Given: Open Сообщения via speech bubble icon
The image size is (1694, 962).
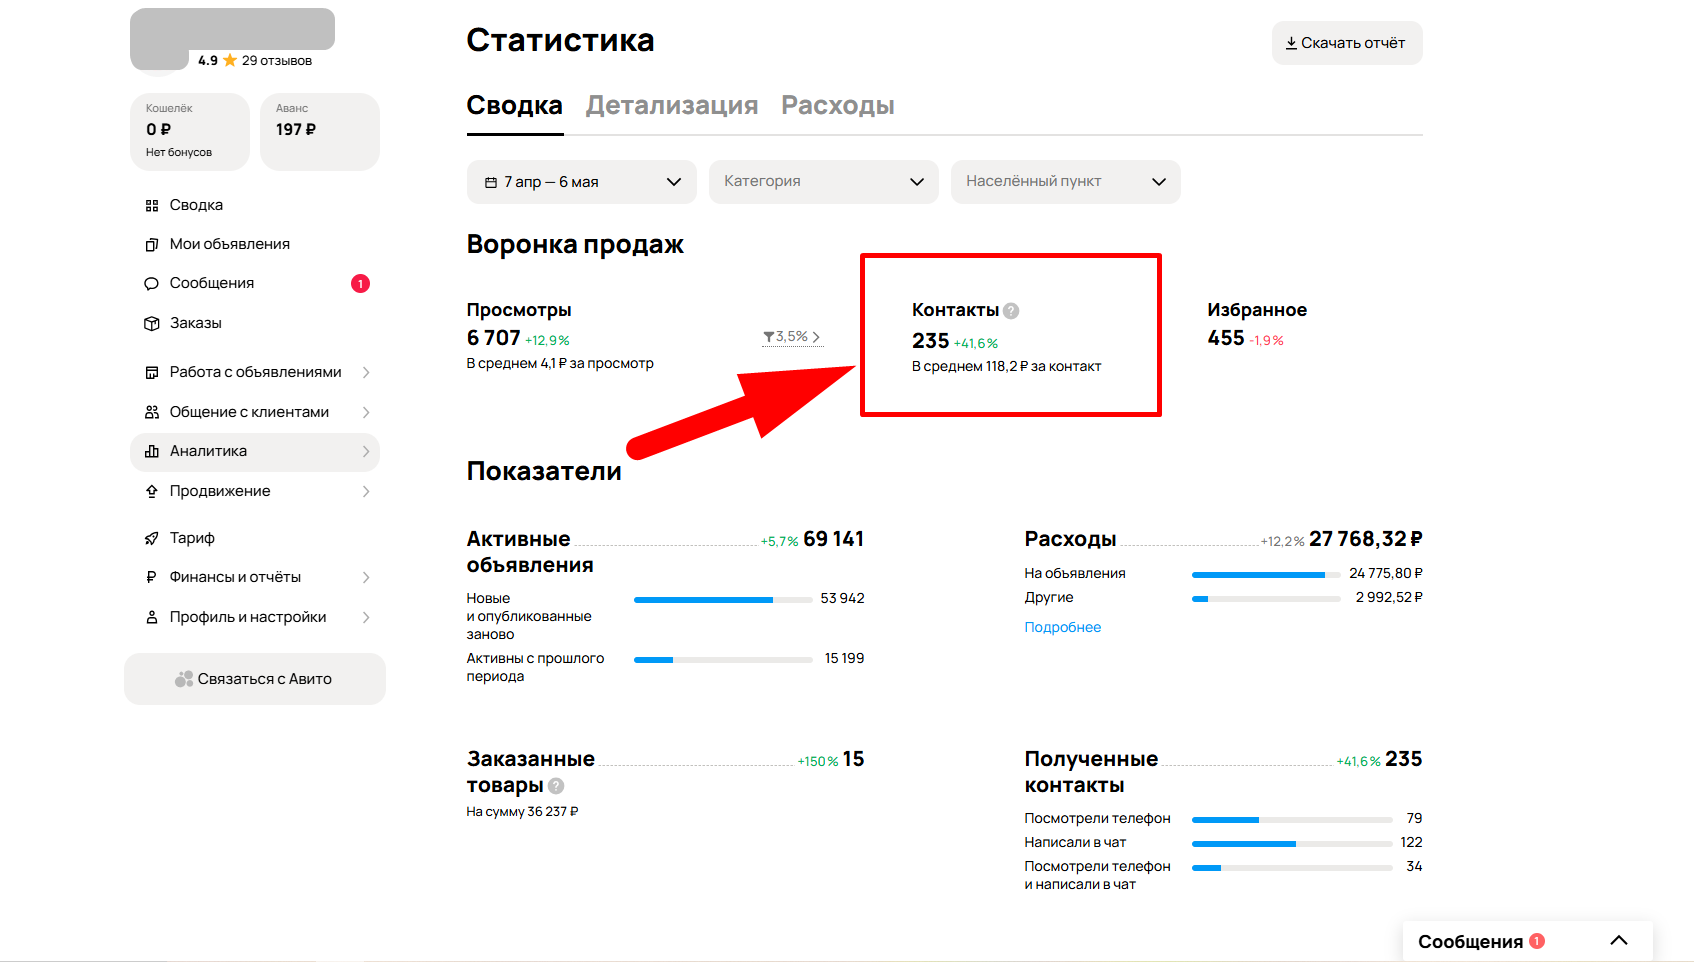Looking at the screenshot, I should click(152, 284).
